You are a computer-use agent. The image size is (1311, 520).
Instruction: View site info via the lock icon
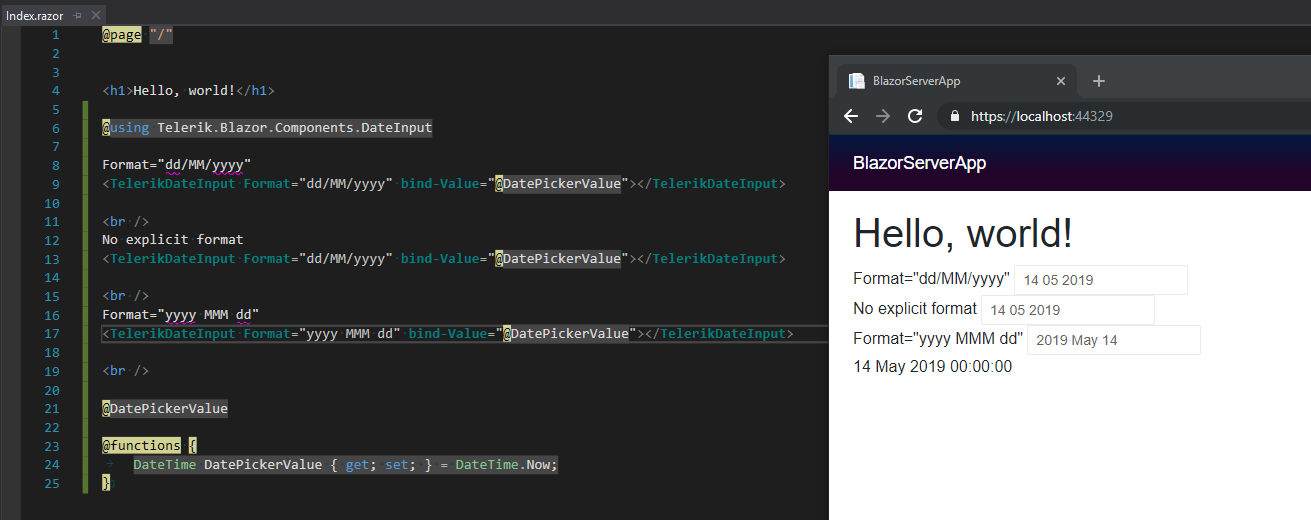[x=955, y=116]
